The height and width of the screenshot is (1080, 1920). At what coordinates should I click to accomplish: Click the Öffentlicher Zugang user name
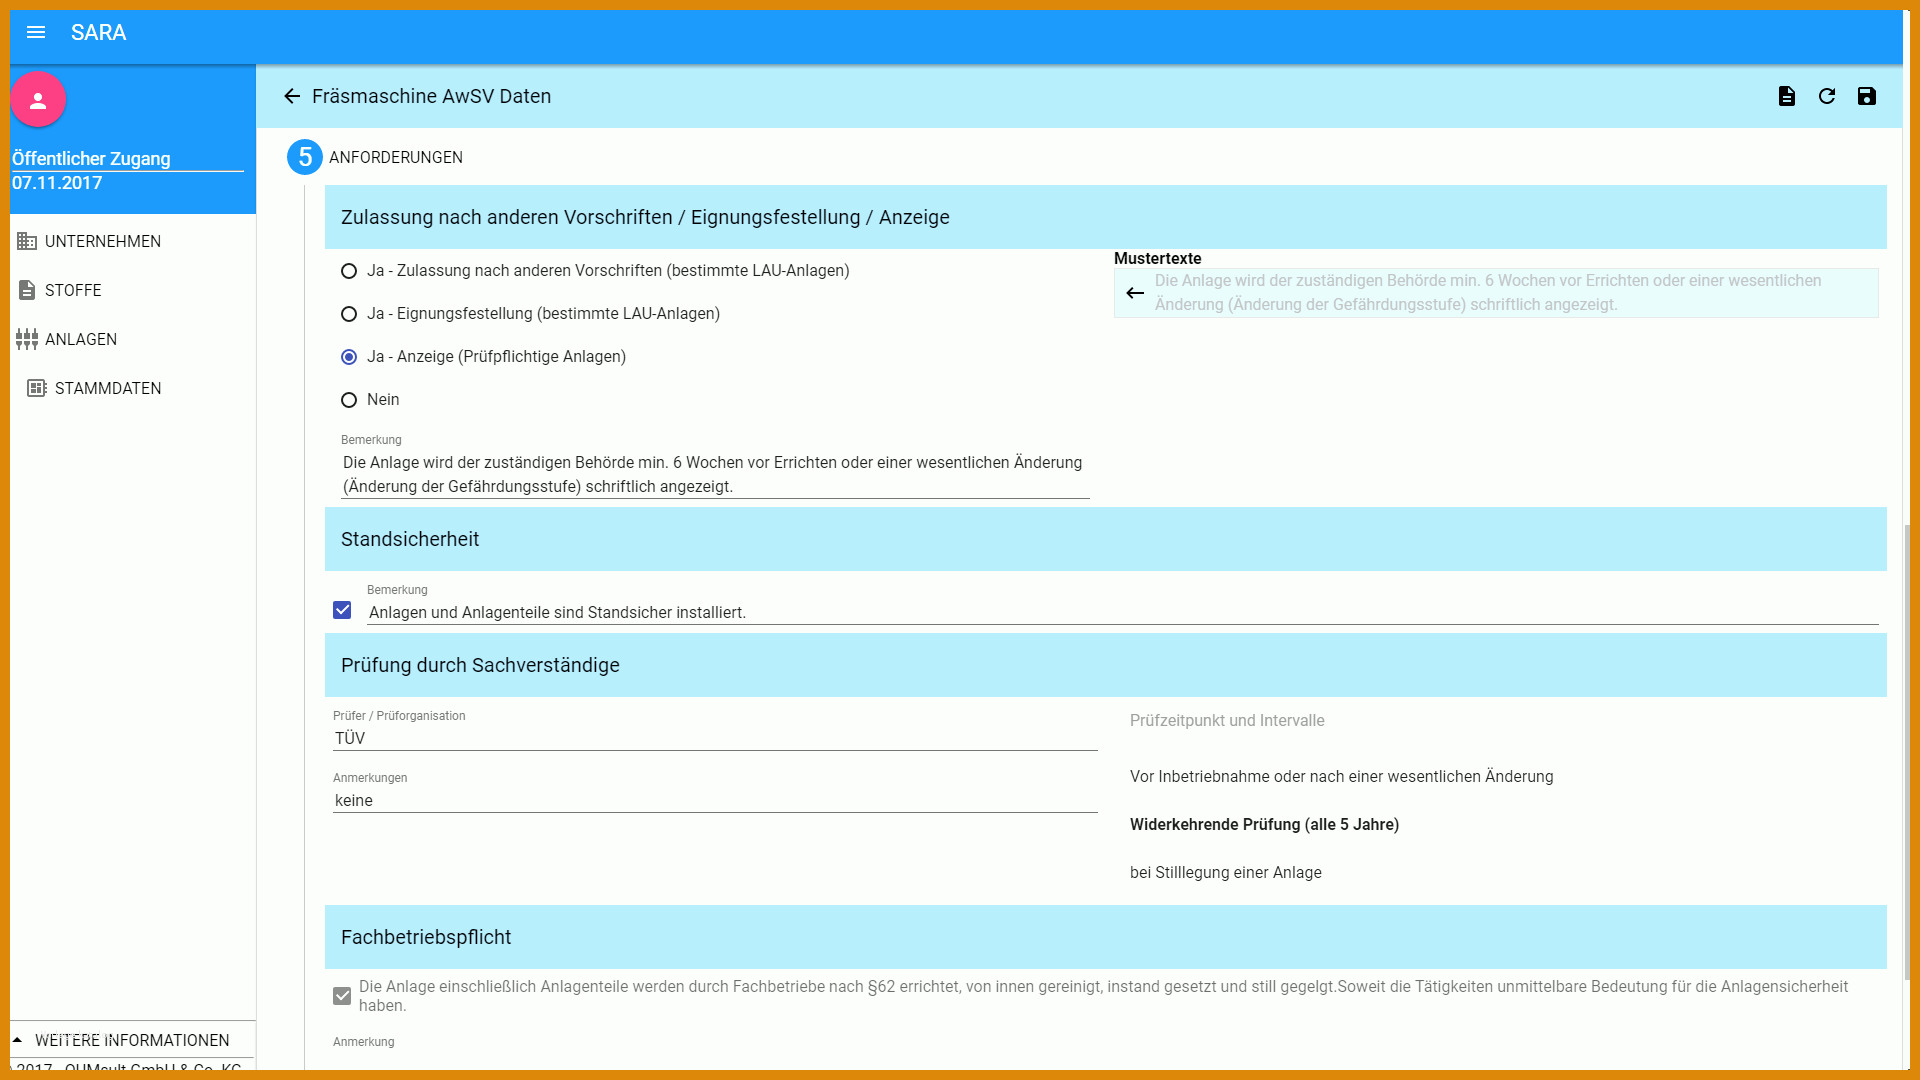tap(91, 159)
